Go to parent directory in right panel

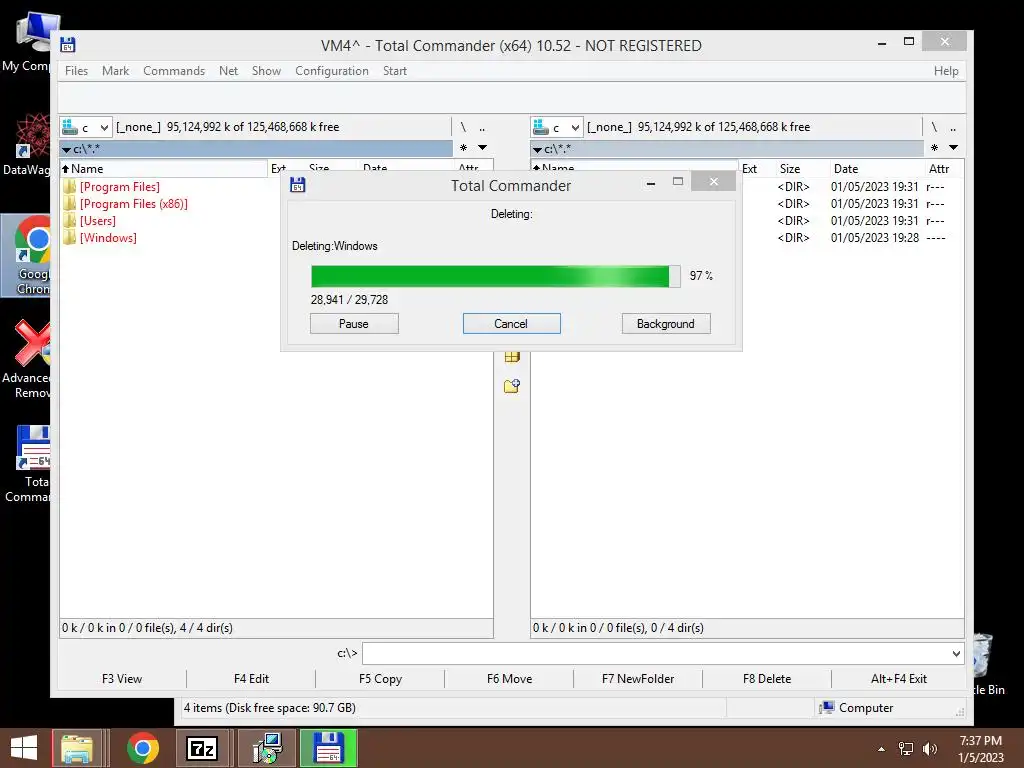[x=953, y=127]
